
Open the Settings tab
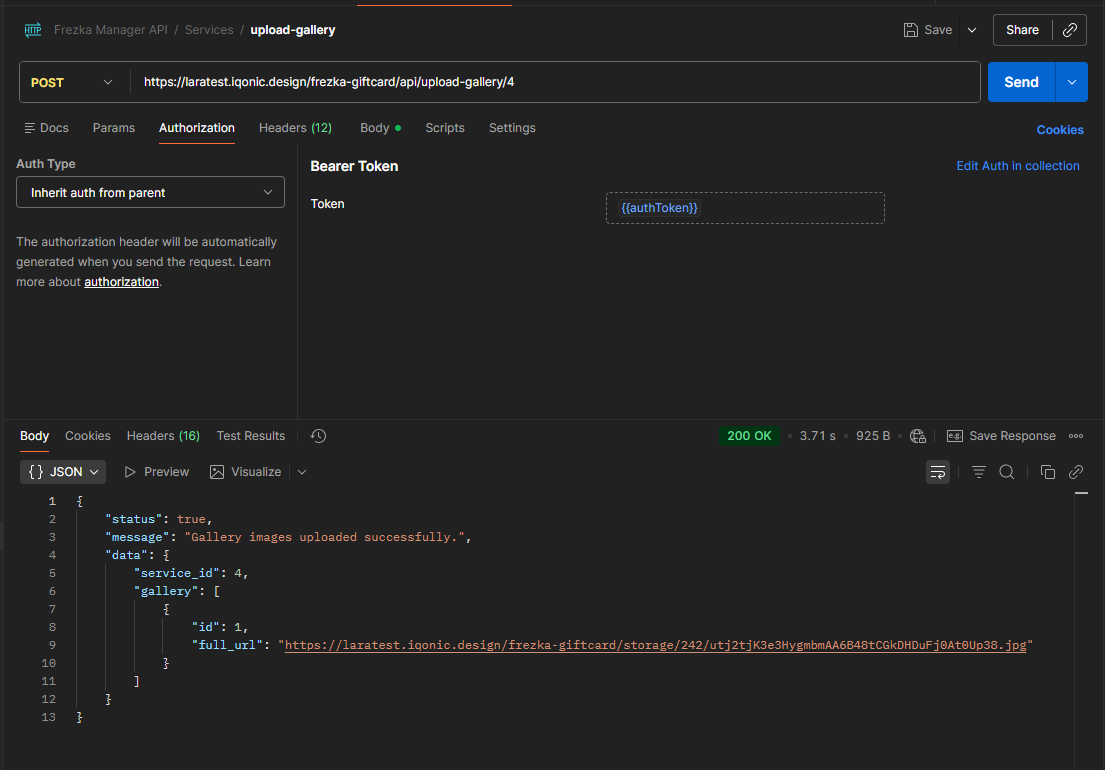[512, 128]
